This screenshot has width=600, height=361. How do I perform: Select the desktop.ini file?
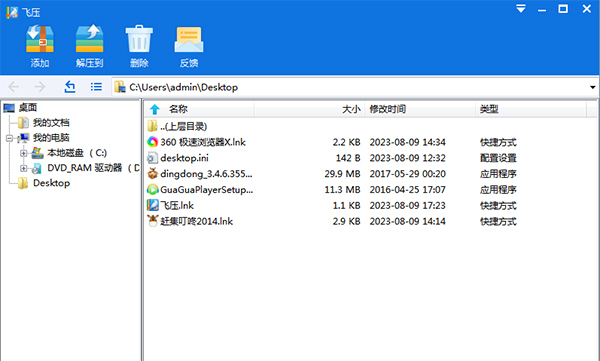click(x=184, y=158)
